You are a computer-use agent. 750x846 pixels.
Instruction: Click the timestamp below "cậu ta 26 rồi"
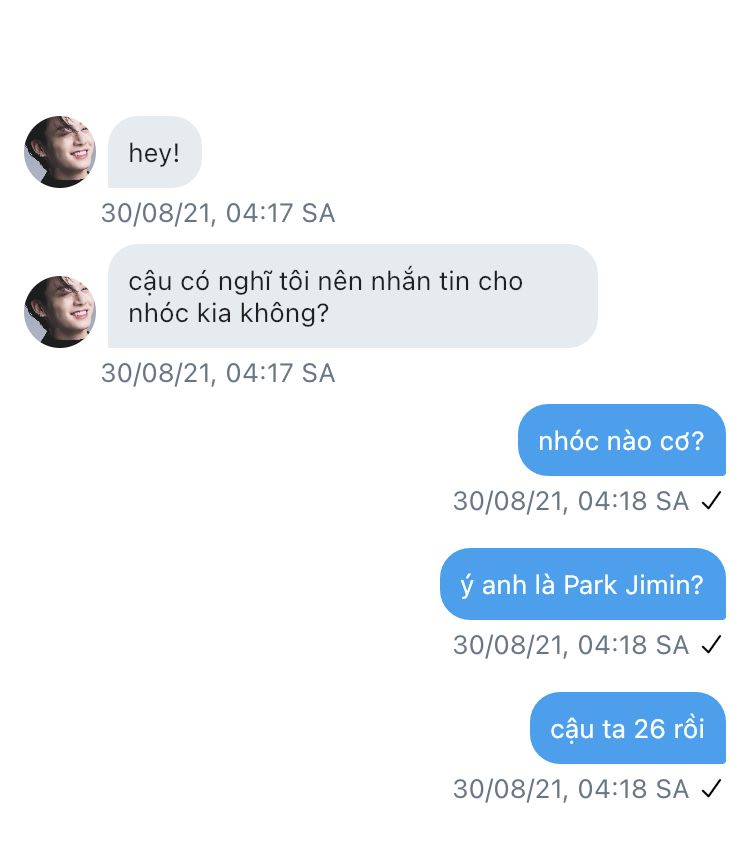pyautogui.click(x=571, y=789)
